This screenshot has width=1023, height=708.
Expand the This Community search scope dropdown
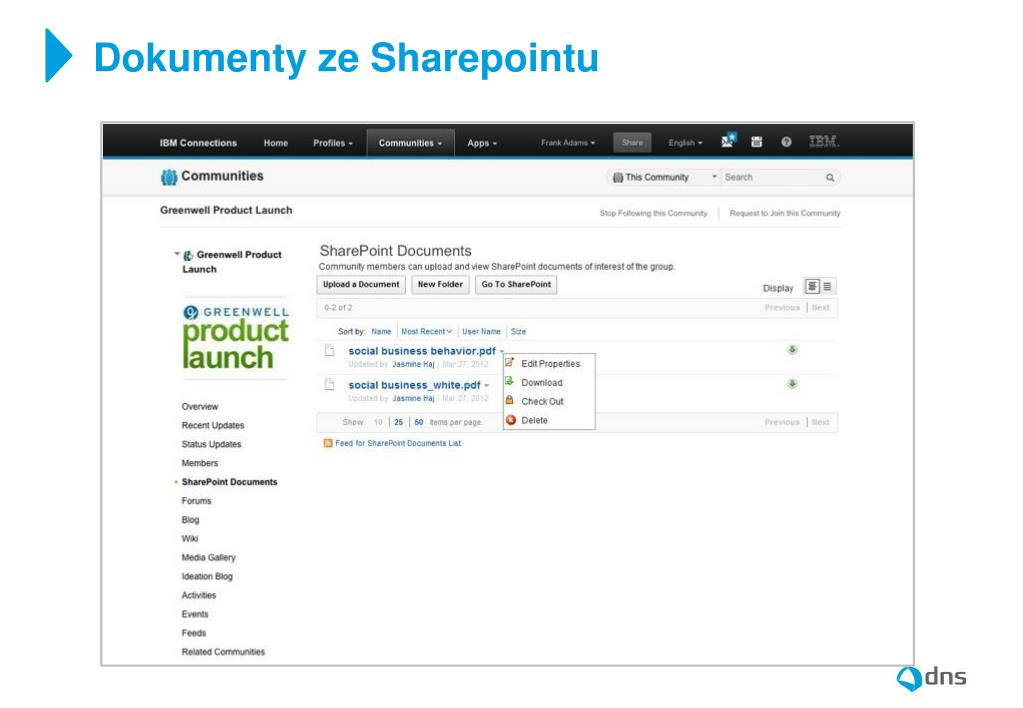click(664, 177)
